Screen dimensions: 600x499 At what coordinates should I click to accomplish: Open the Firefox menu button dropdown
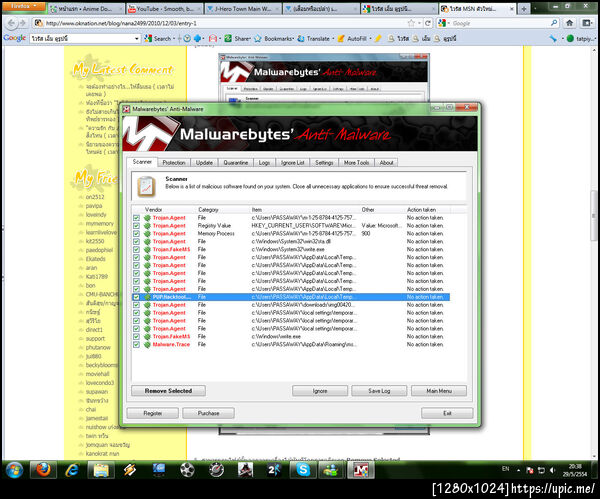[23, 6]
